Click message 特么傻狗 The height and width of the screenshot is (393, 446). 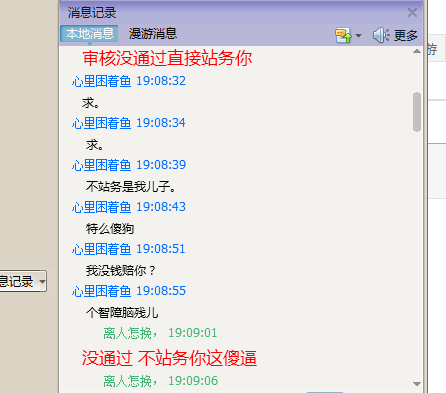(x=110, y=229)
